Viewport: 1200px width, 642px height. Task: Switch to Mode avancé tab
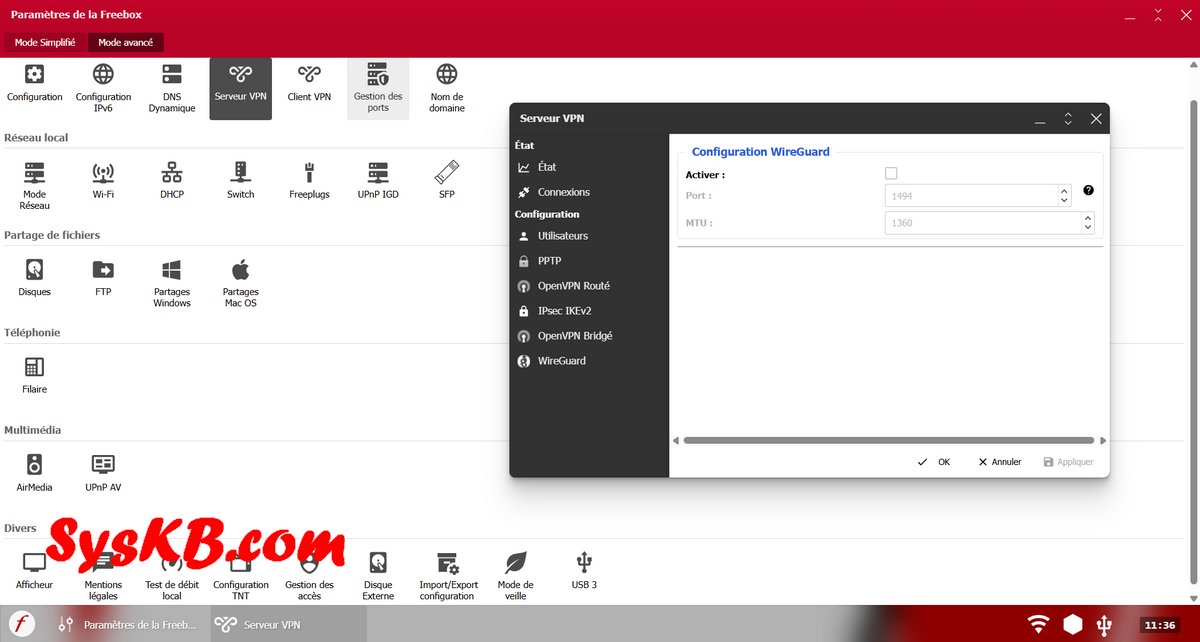point(126,42)
